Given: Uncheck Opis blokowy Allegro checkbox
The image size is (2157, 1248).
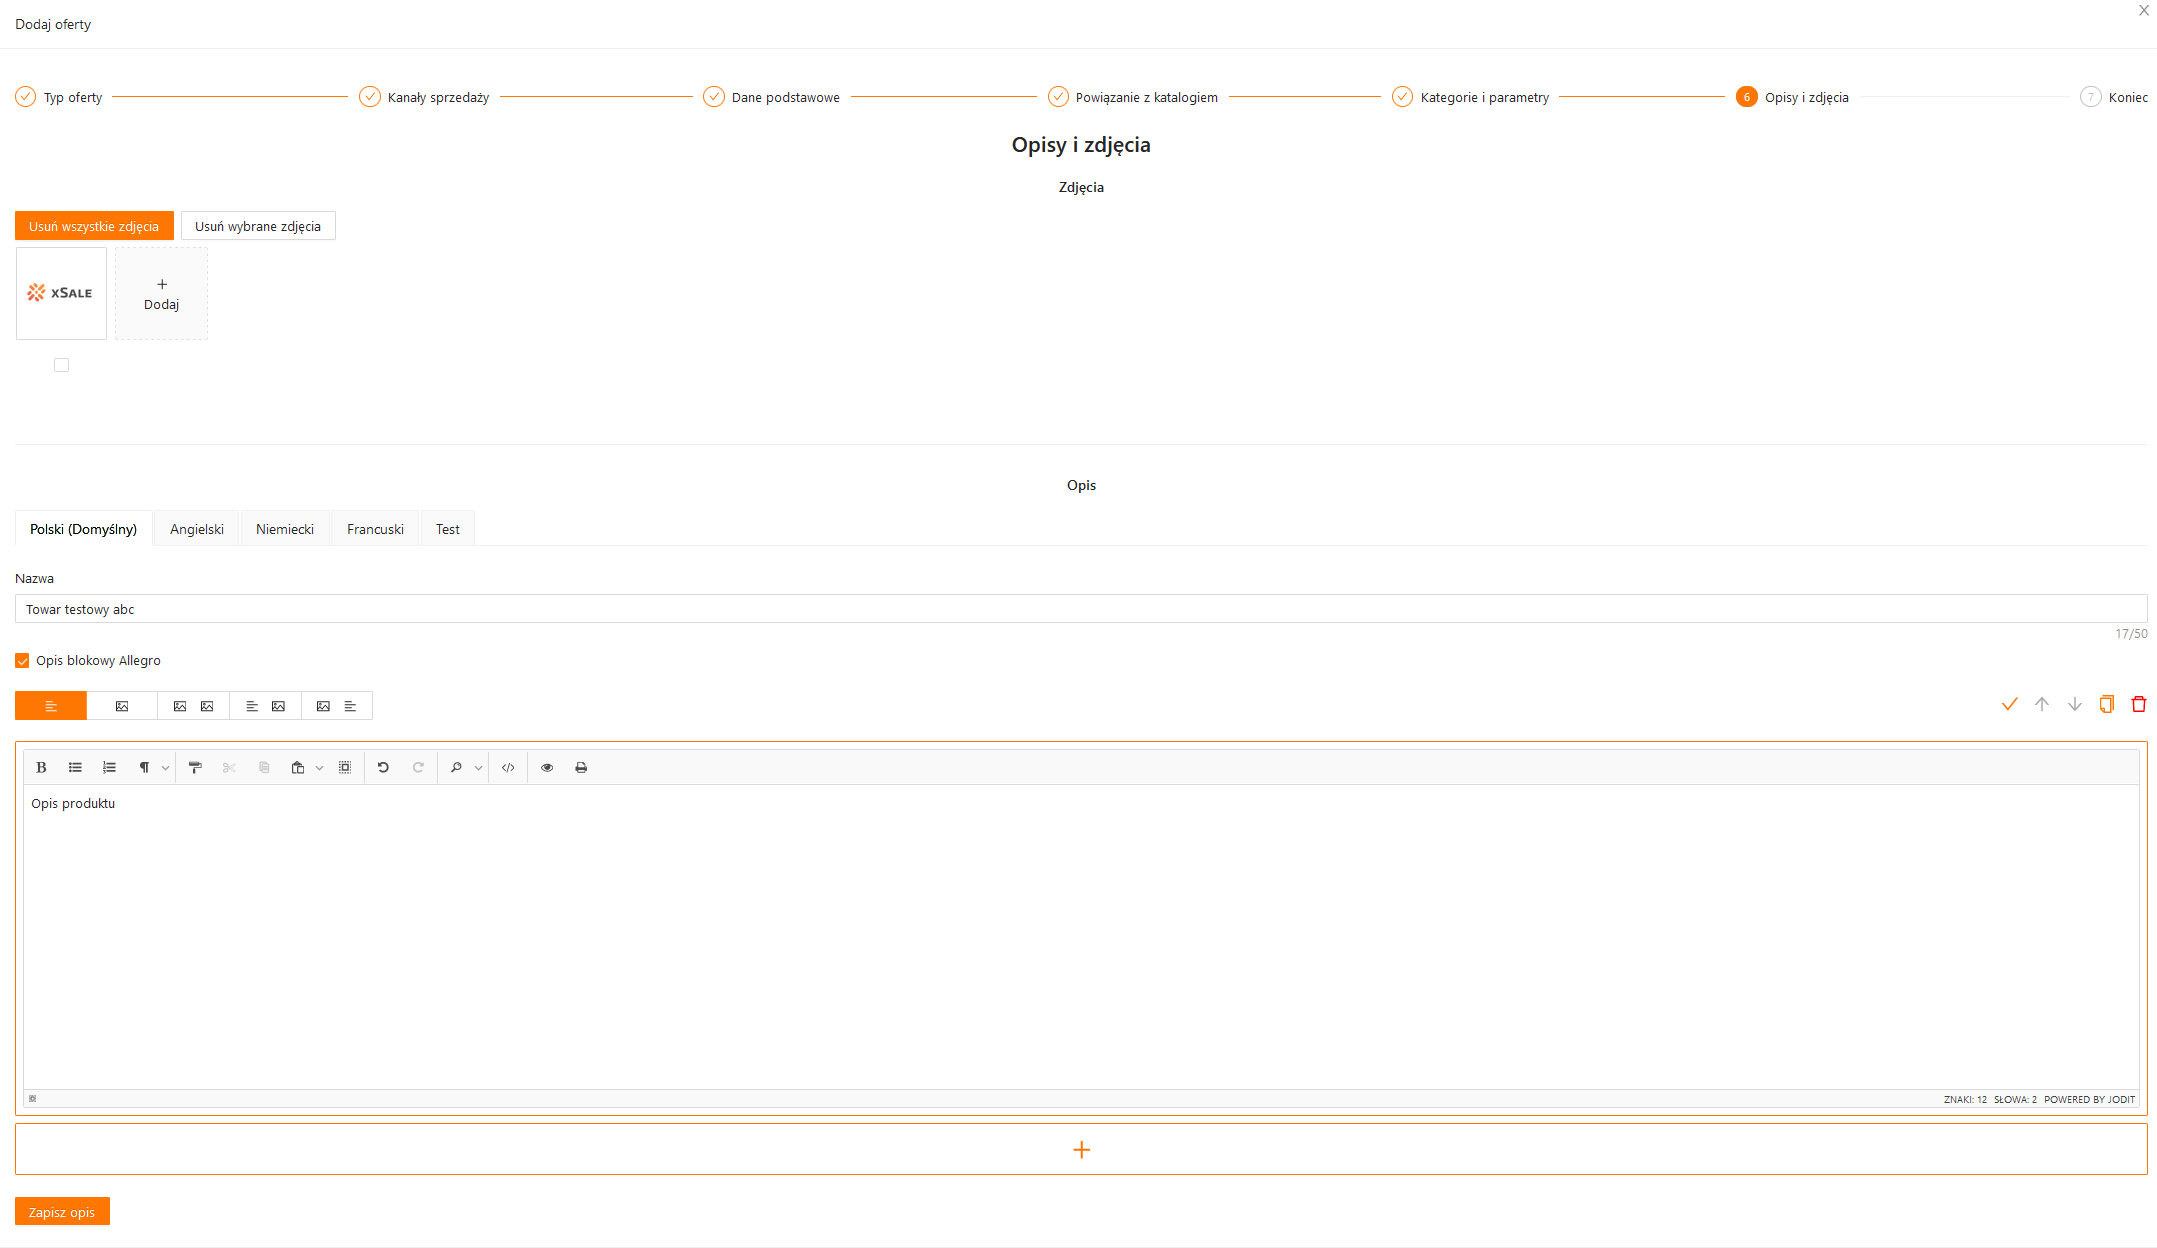Looking at the screenshot, I should [x=22, y=660].
